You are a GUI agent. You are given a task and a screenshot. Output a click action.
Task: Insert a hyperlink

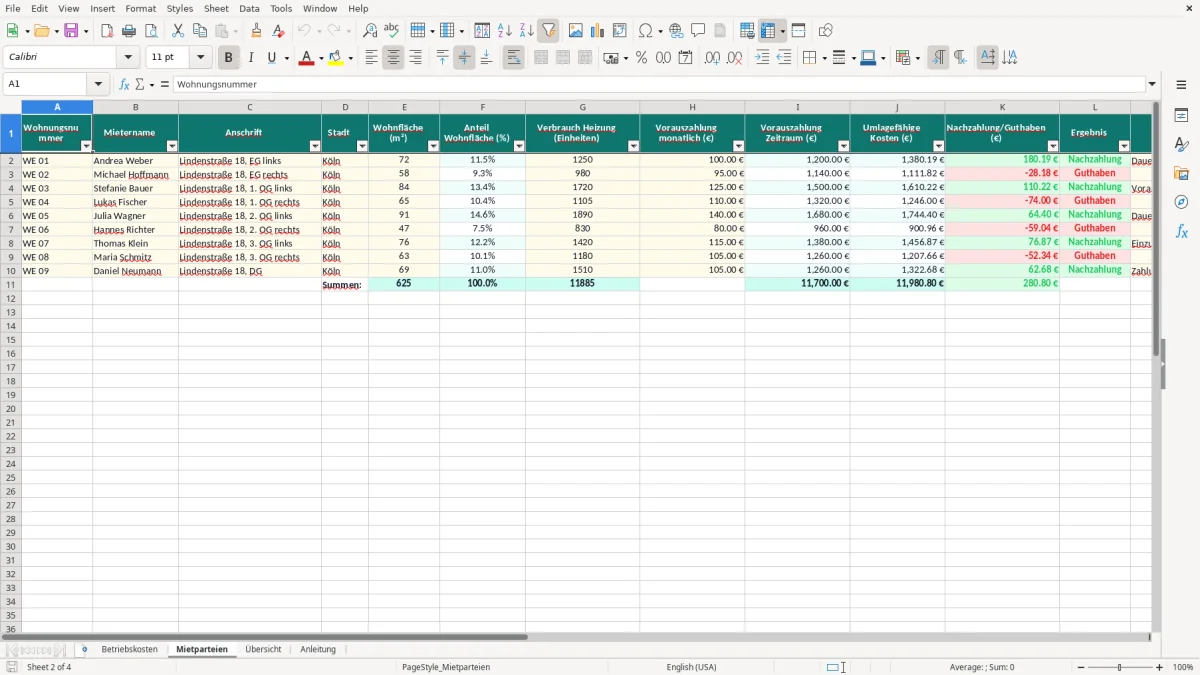point(676,31)
